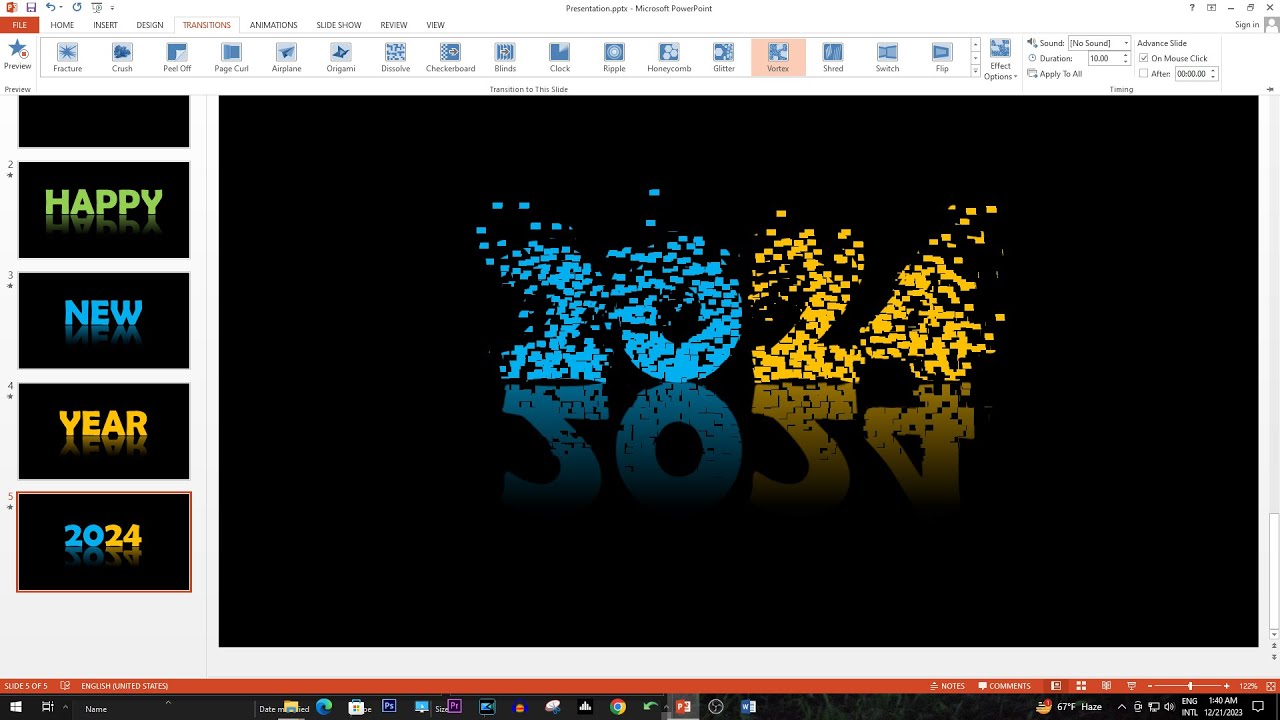
Task: Adjust the zoom slider in status bar
Action: (1189, 686)
